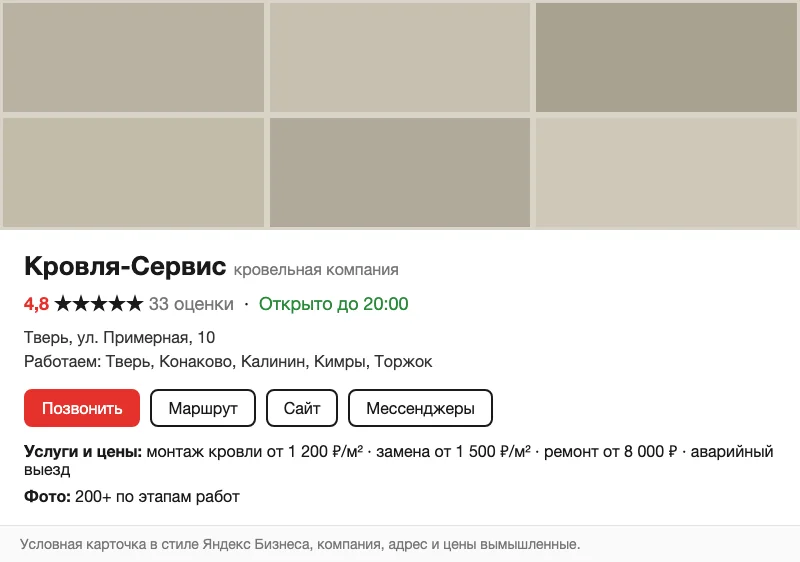Viewport: 800px width, 562px height.
Task: Open the bottom-right photo thumbnail
Action: click(x=666, y=172)
